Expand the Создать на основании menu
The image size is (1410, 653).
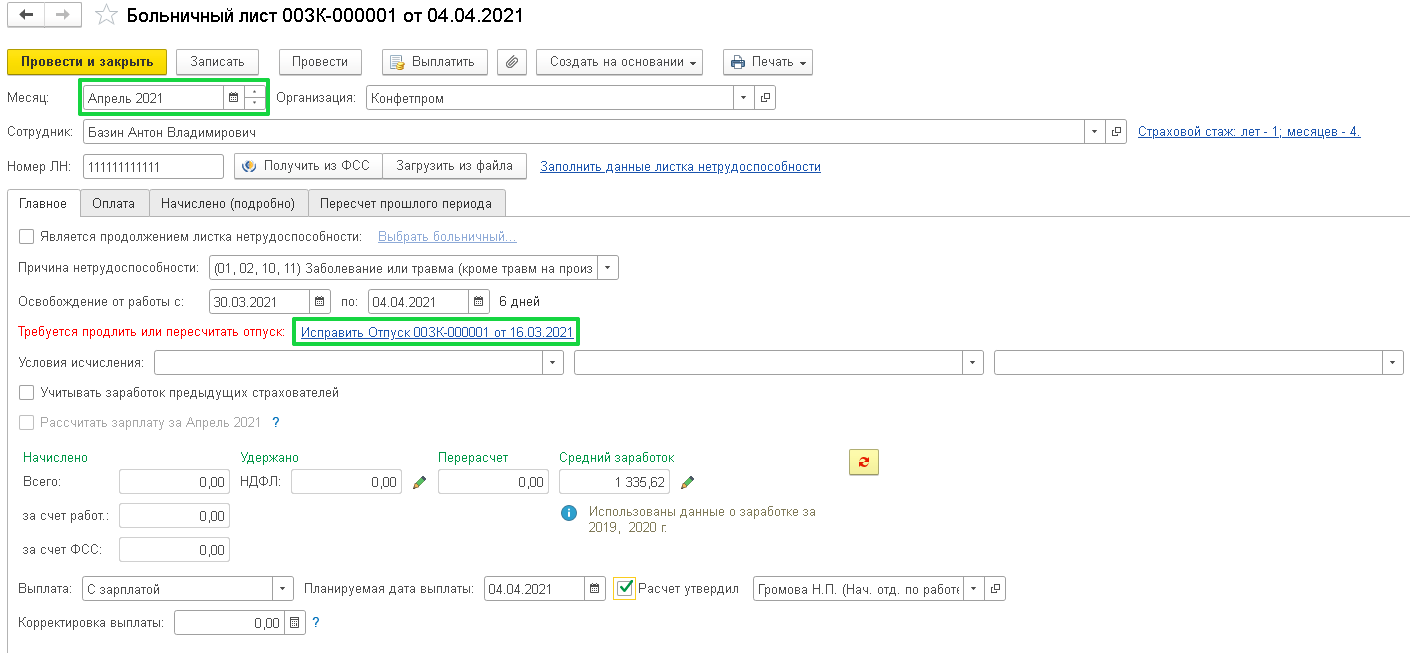pyautogui.click(x=619, y=62)
